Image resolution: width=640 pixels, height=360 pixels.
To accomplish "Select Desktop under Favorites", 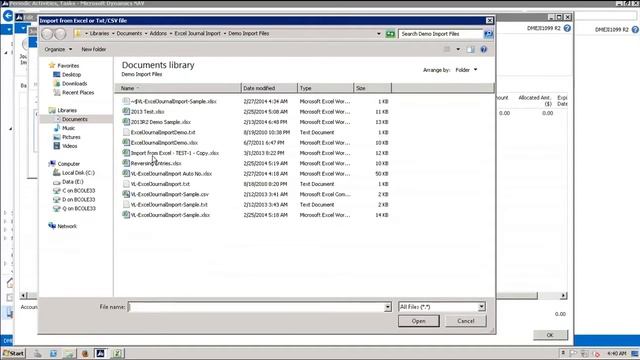I will click(71, 75).
